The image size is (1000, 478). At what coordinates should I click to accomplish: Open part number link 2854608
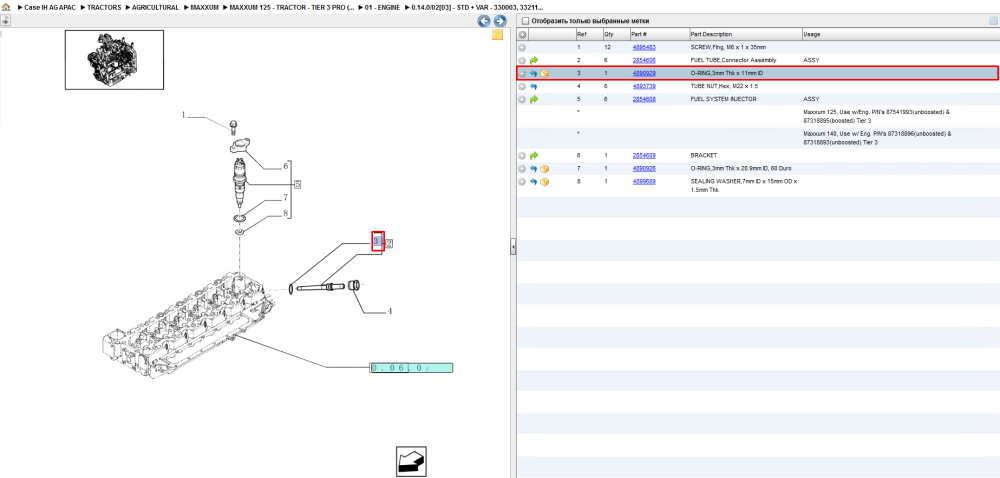pos(643,99)
